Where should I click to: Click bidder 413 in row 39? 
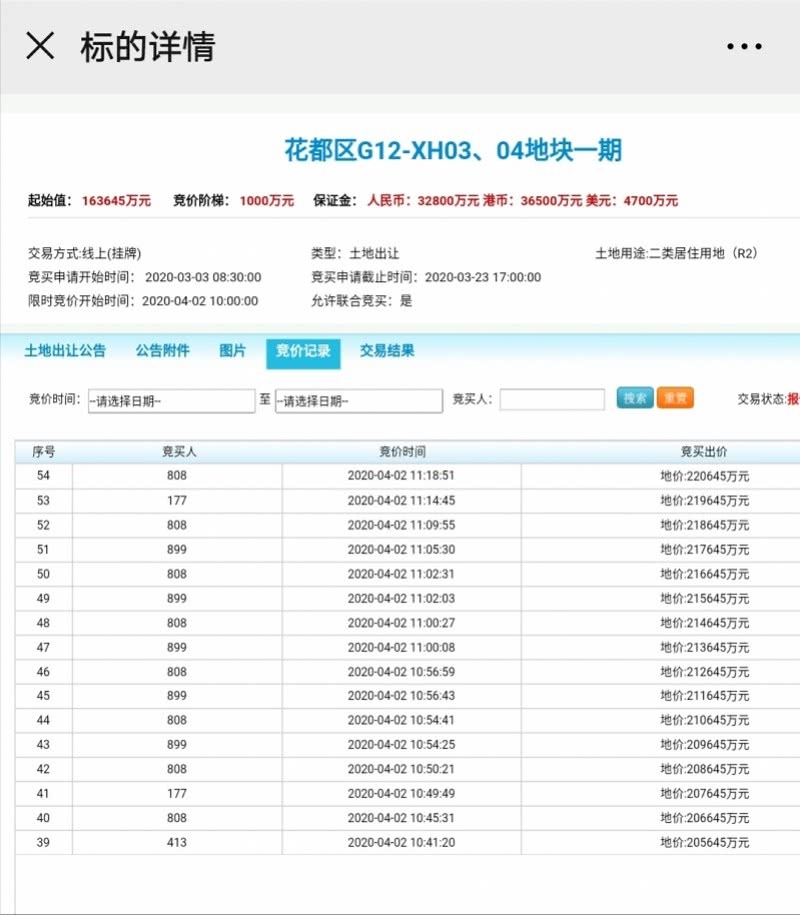pos(177,843)
